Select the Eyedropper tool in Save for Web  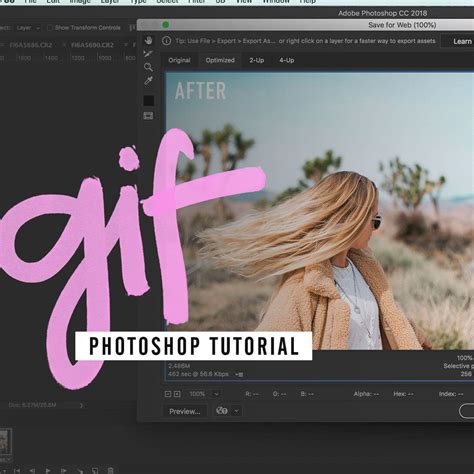click(148, 81)
